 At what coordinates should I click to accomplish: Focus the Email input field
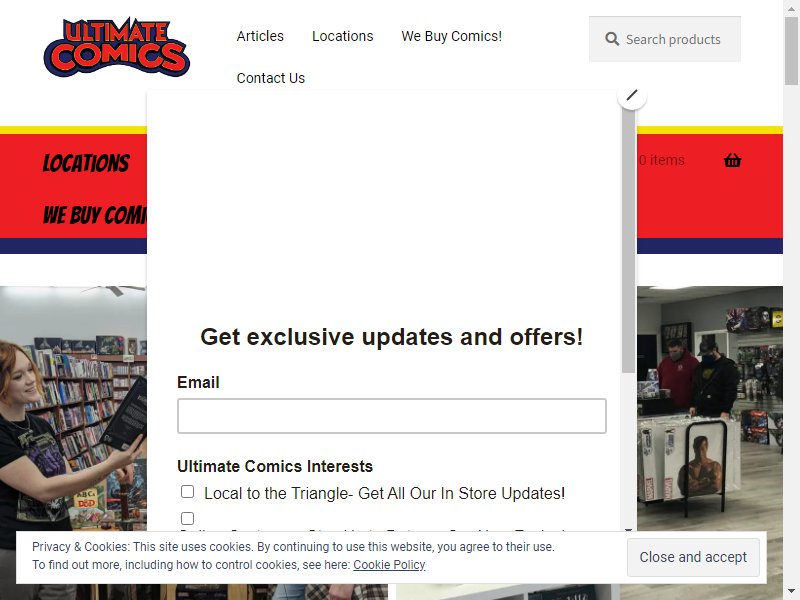tap(391, 416)
